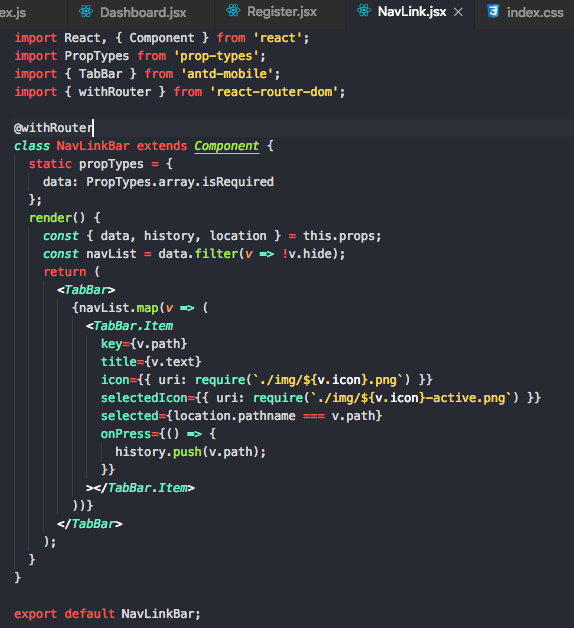Click 'NavLinkBar' in the class declaration
The image size is (574, 628).
tap(93, 146)
